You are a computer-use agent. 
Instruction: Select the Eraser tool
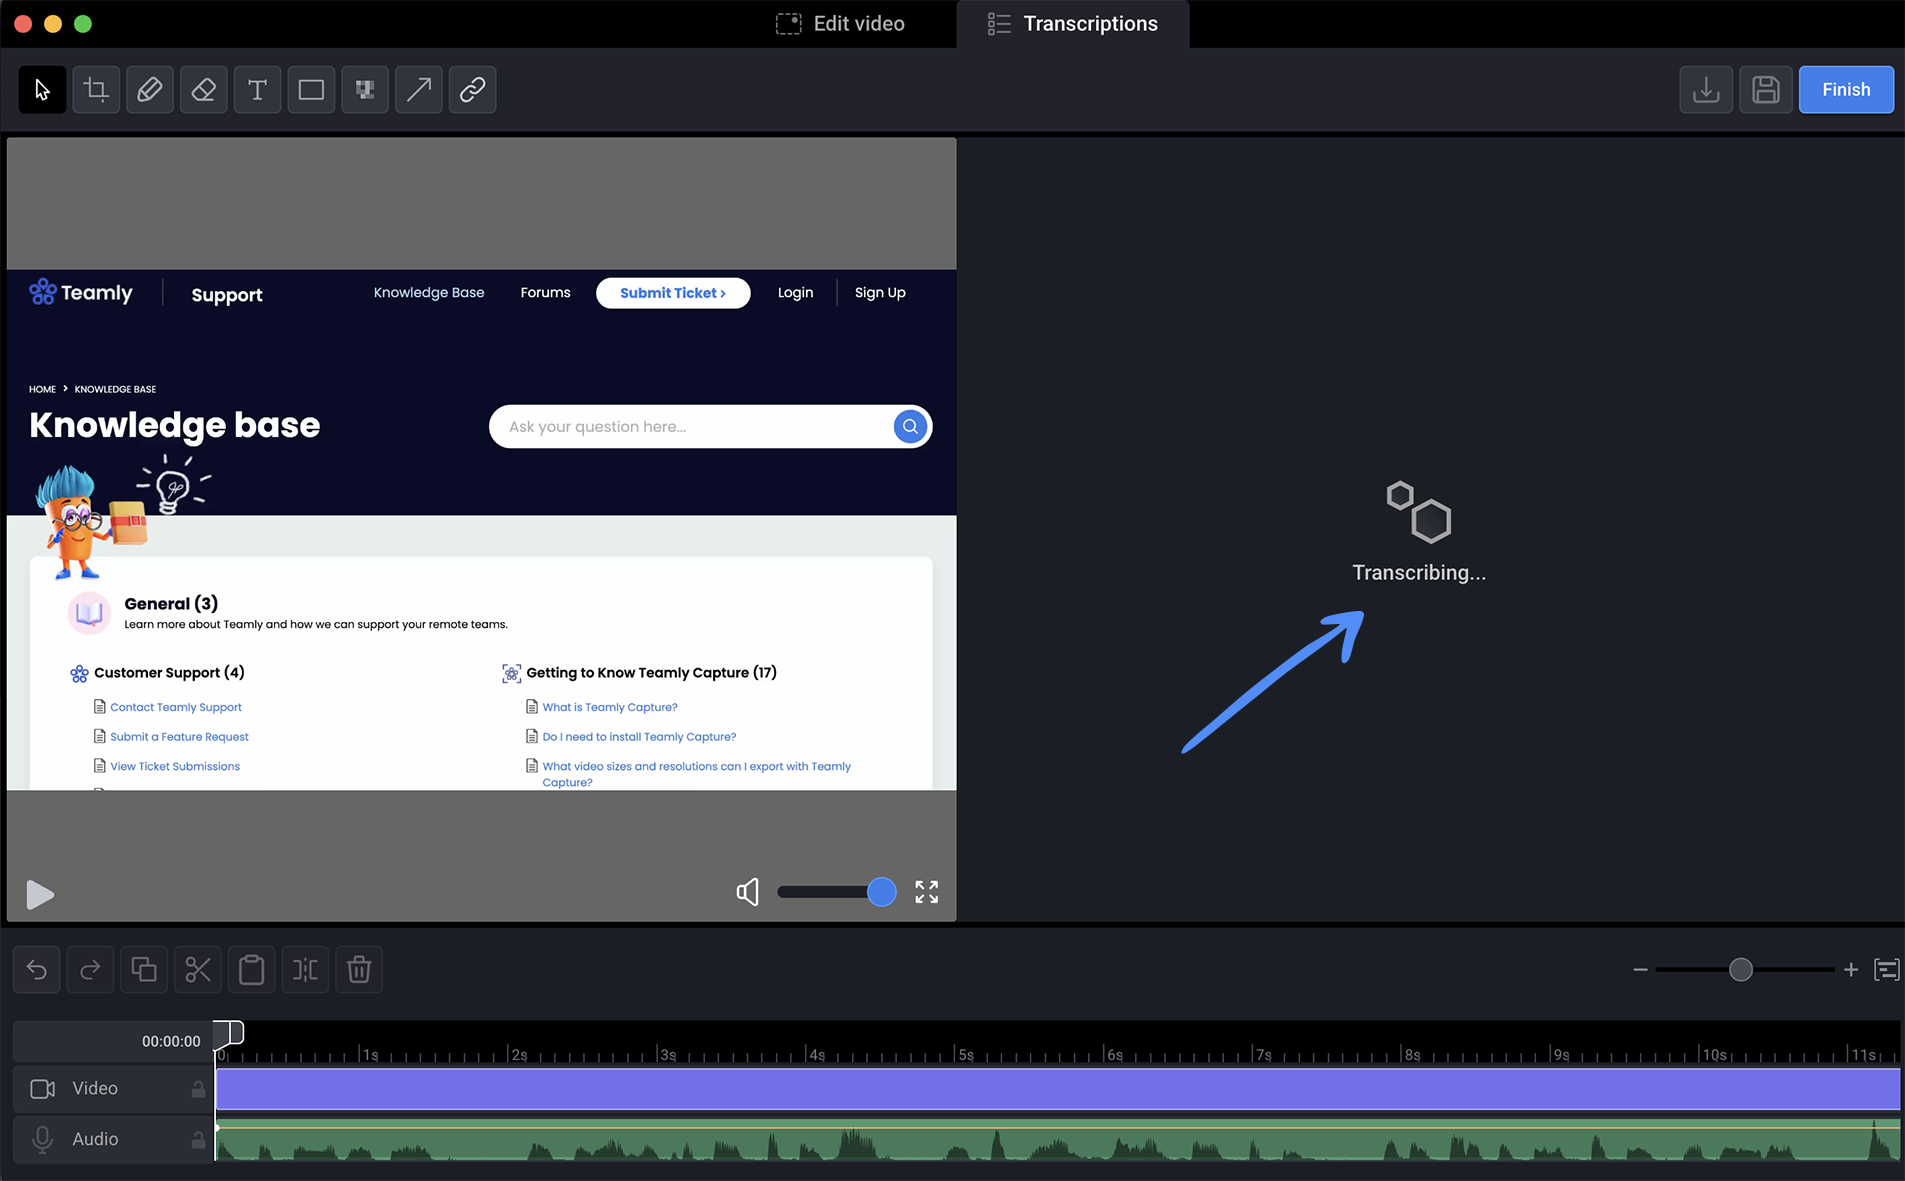coord(204,90)
